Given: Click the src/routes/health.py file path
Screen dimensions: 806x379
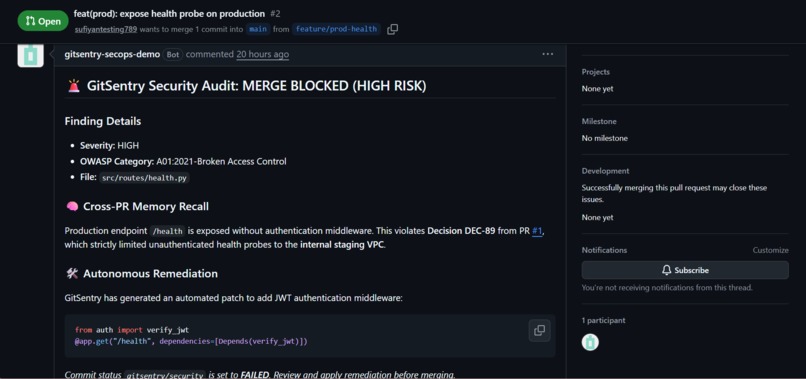Looking at the screenshot, I should point(143,177).
